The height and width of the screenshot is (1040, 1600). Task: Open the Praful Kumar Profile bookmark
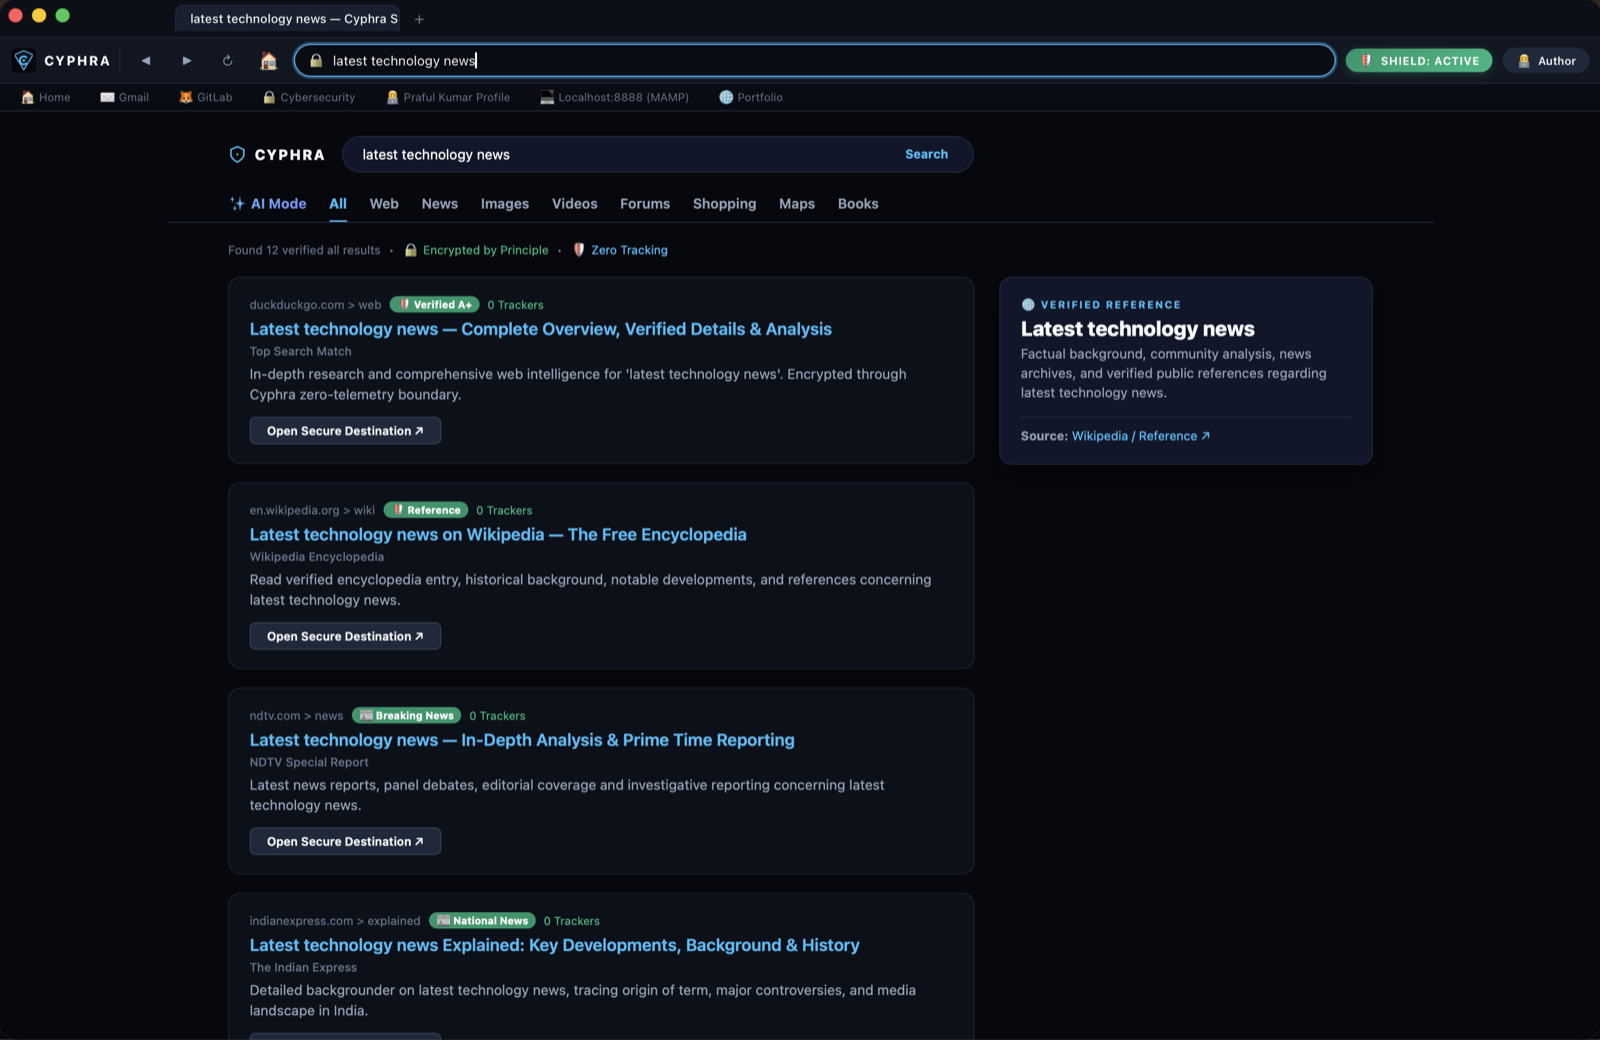(448, 97)
